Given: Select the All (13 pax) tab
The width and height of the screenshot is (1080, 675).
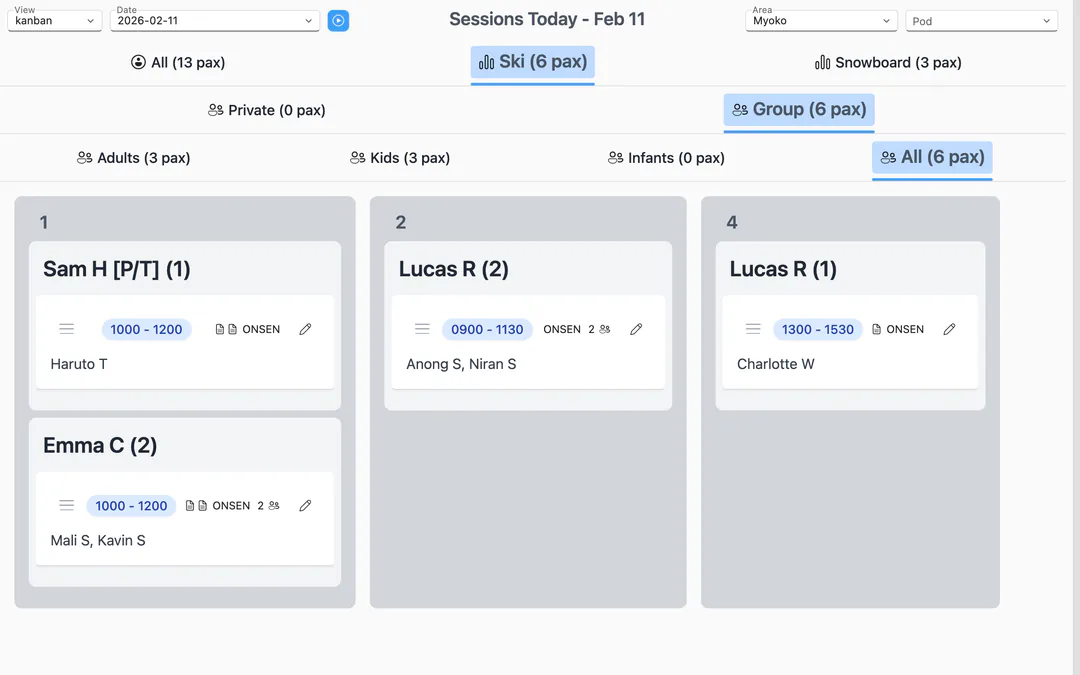Looking at the screenshot, I should [178, 63].
